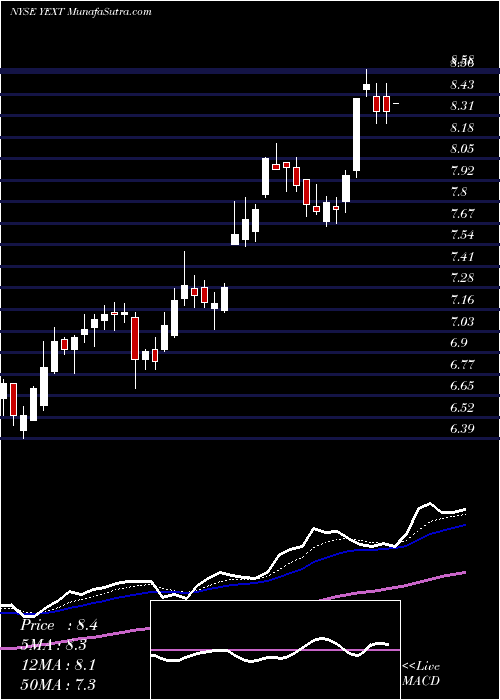
Task: Click the 8.31 price axis label
Action: pyautogui.click(x=462, y=106)
